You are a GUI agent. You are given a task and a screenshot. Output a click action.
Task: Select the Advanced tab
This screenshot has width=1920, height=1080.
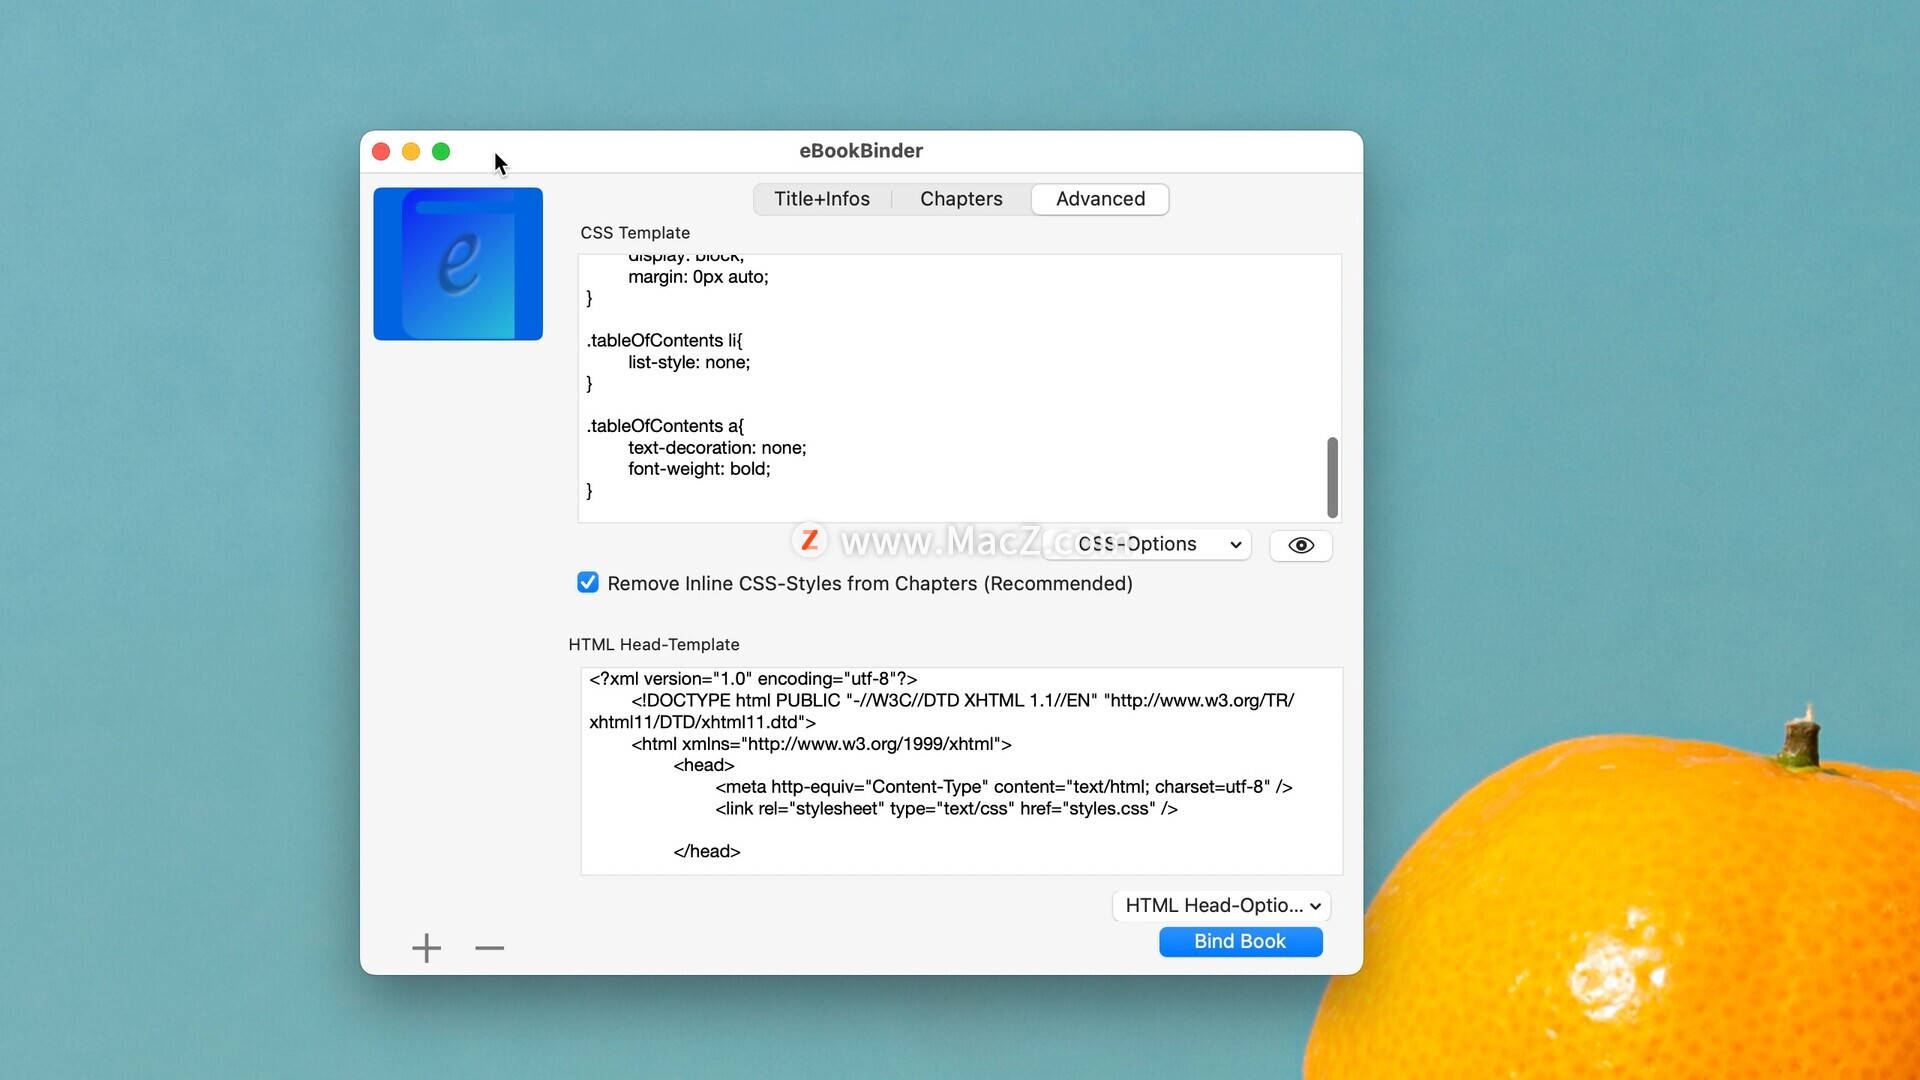1100,199
